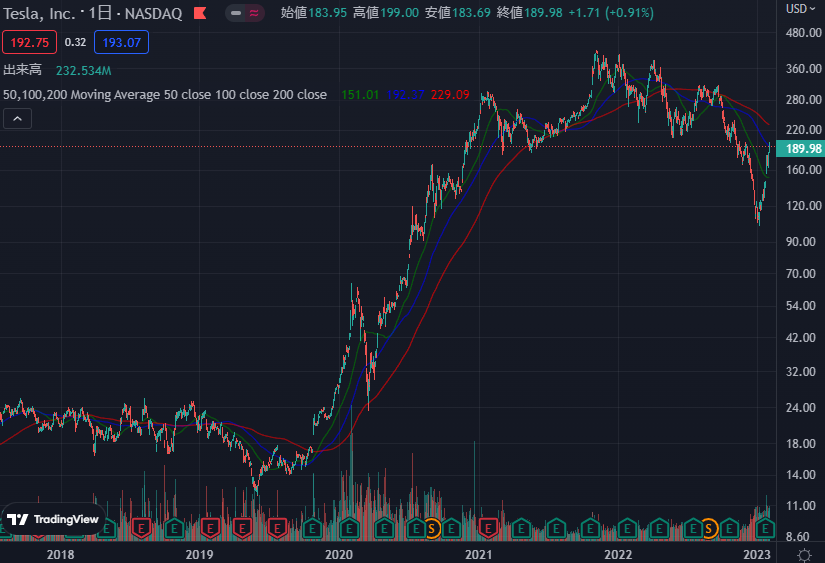
Task: Click the blue 192.37 moving average value
Action: [405, 95]
